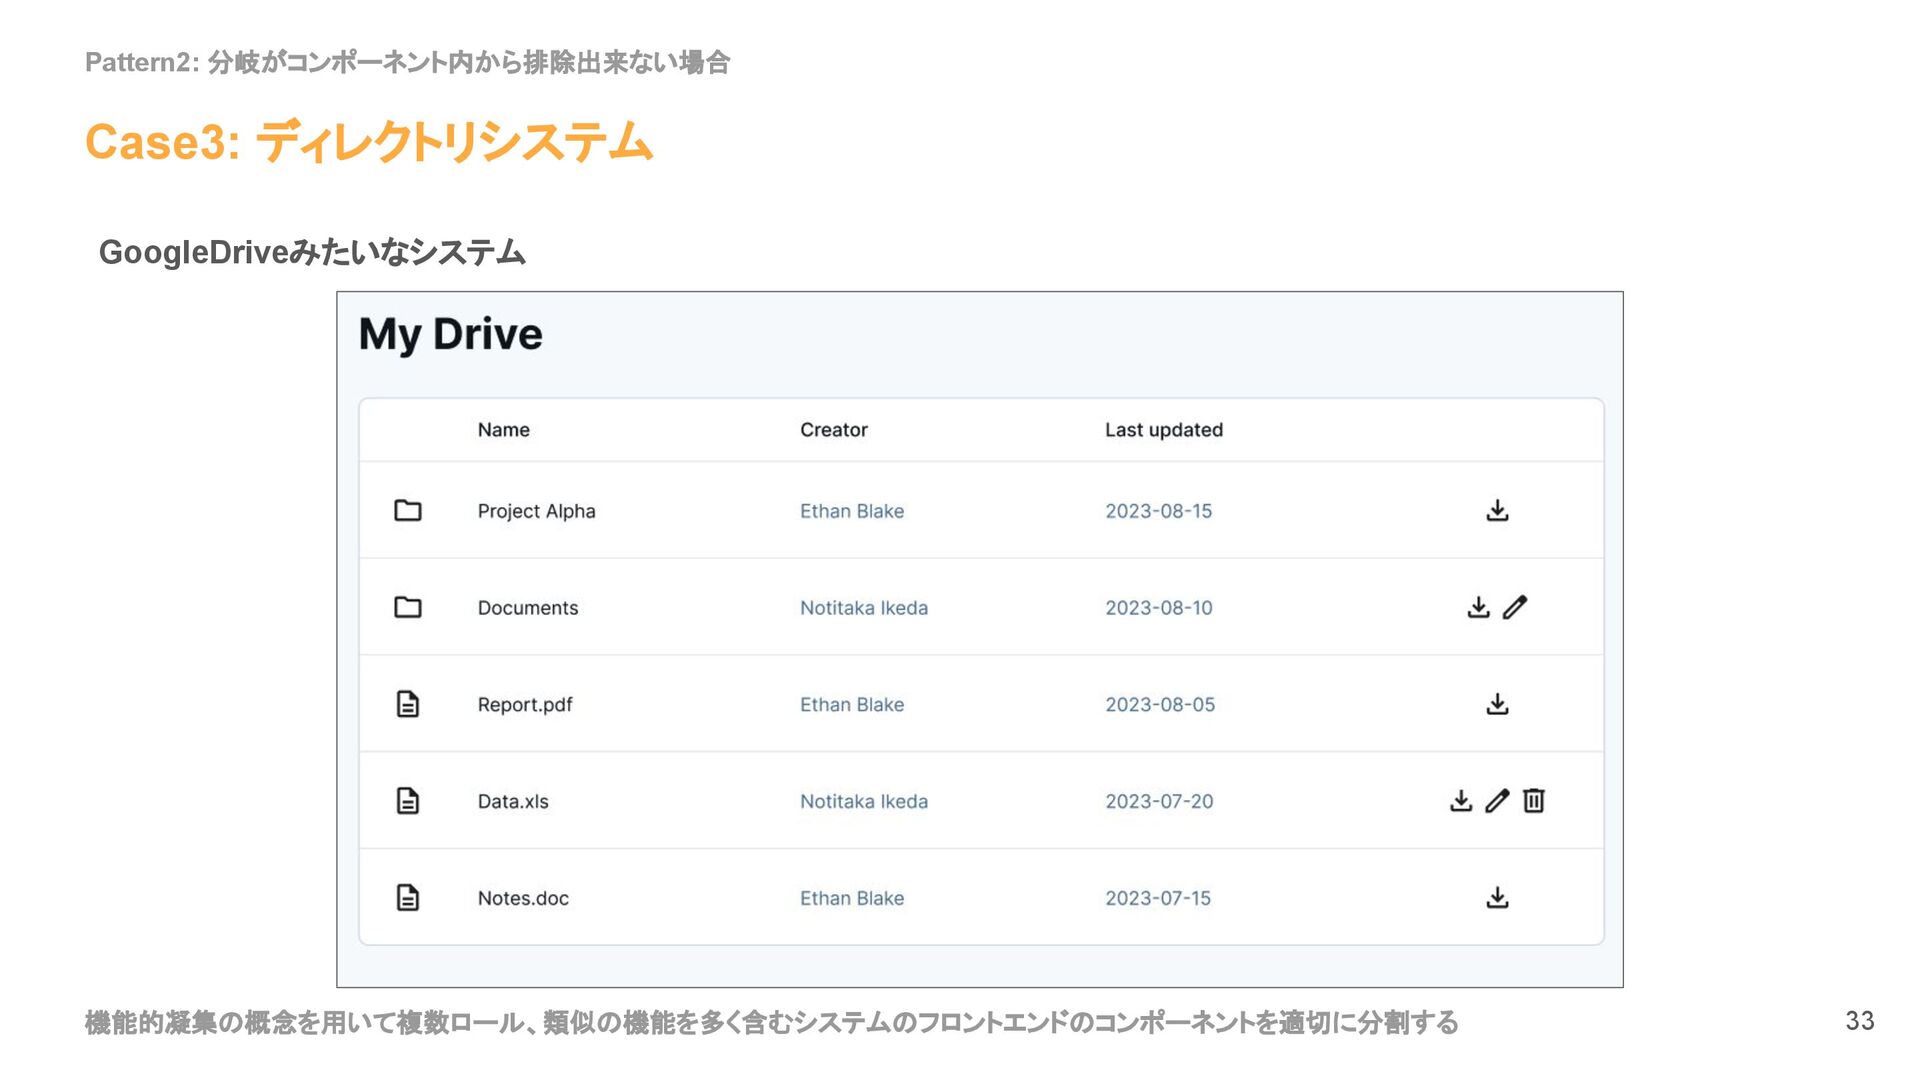Download Report.pdf file

tap(1497, 704)
